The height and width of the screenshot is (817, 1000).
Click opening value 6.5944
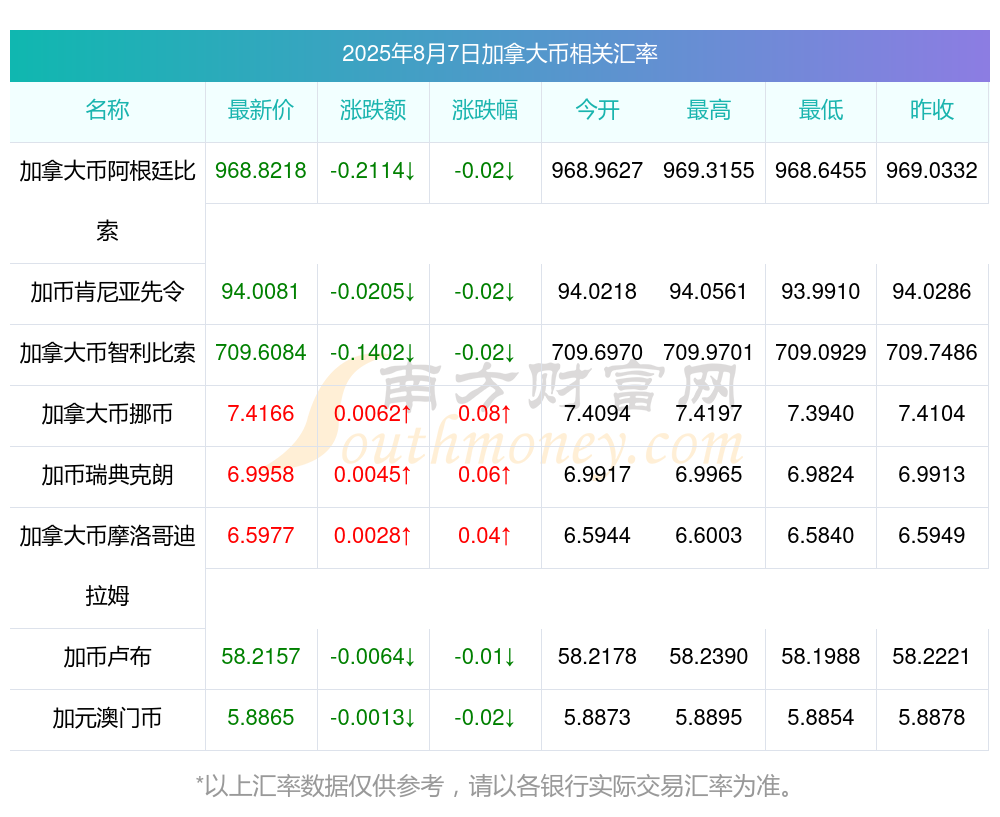597,535
